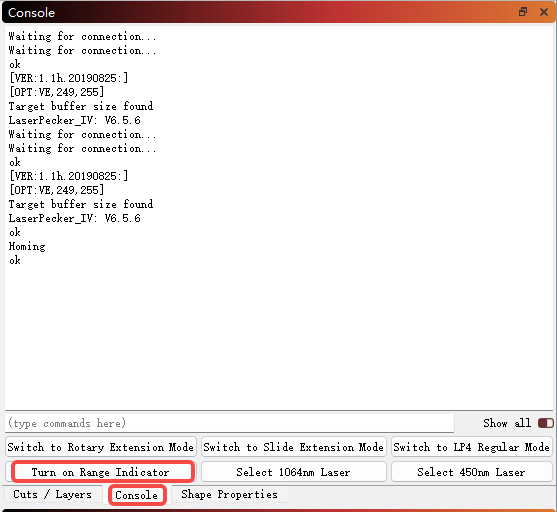The width and height of the screenshot is (557, 512).
Task: Switch to LP4 Regular Mode
Action: (471, 447)
